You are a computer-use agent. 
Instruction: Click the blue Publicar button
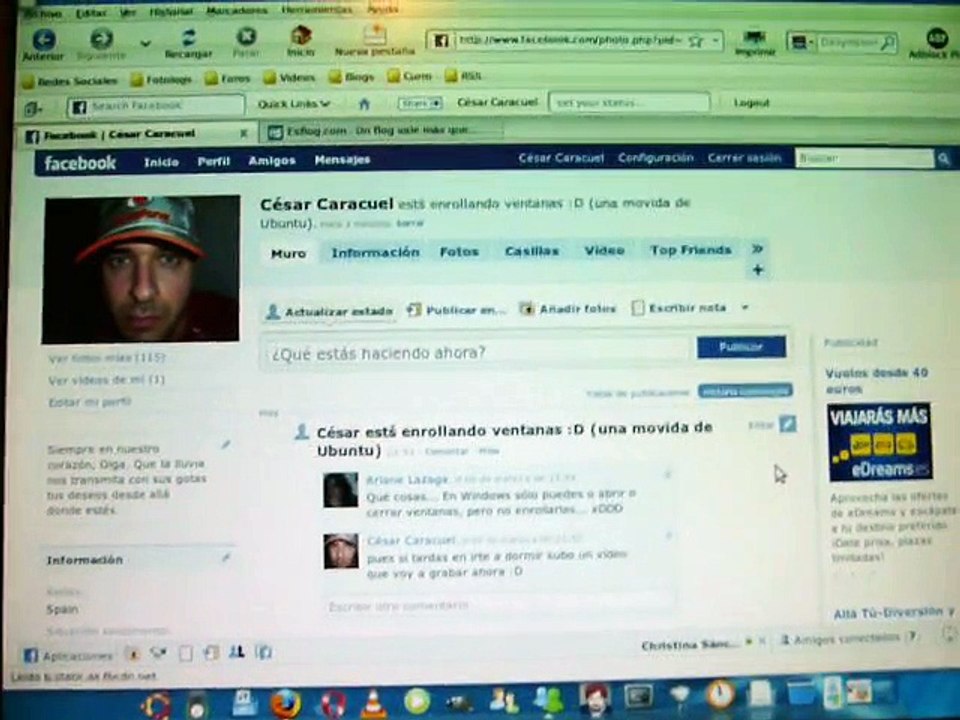pos(741,347)
